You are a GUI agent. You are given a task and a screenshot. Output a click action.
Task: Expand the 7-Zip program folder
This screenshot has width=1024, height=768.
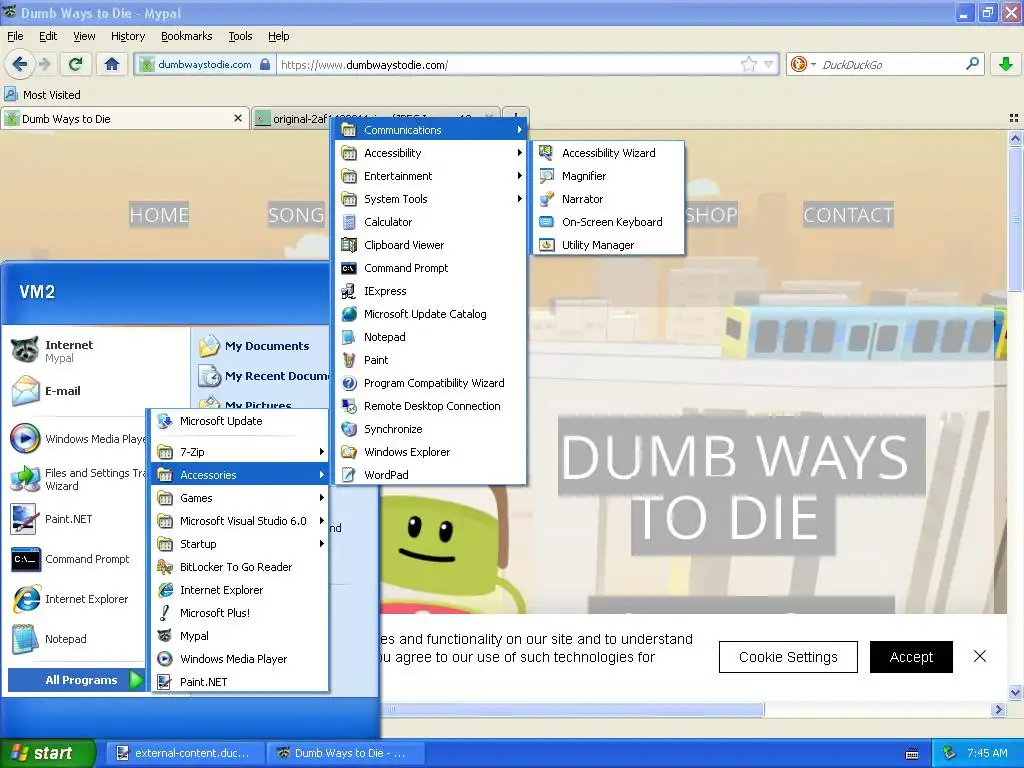(x=240, y=452)
